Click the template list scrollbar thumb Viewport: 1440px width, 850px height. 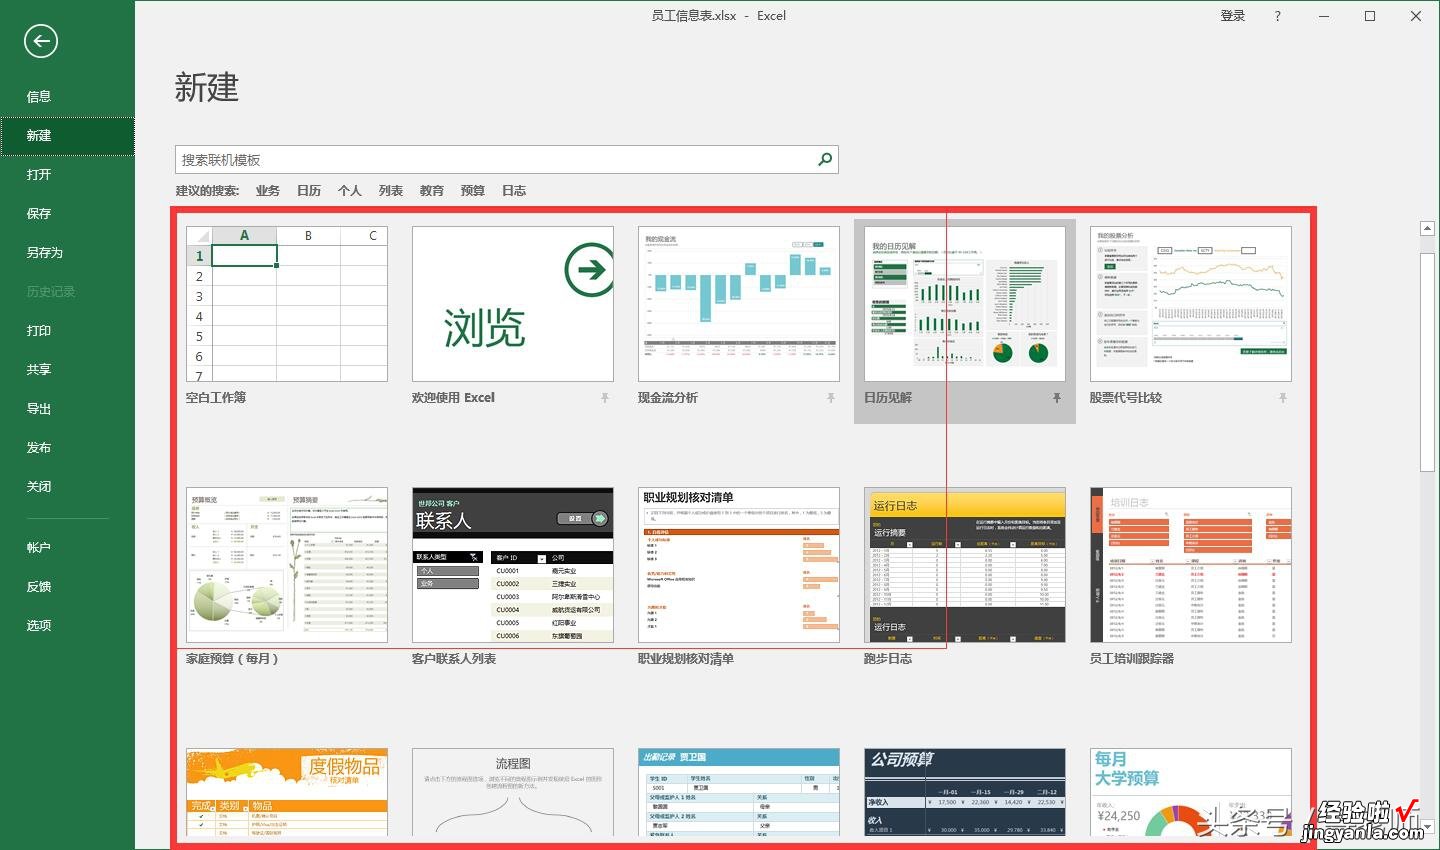[1428, 363]
